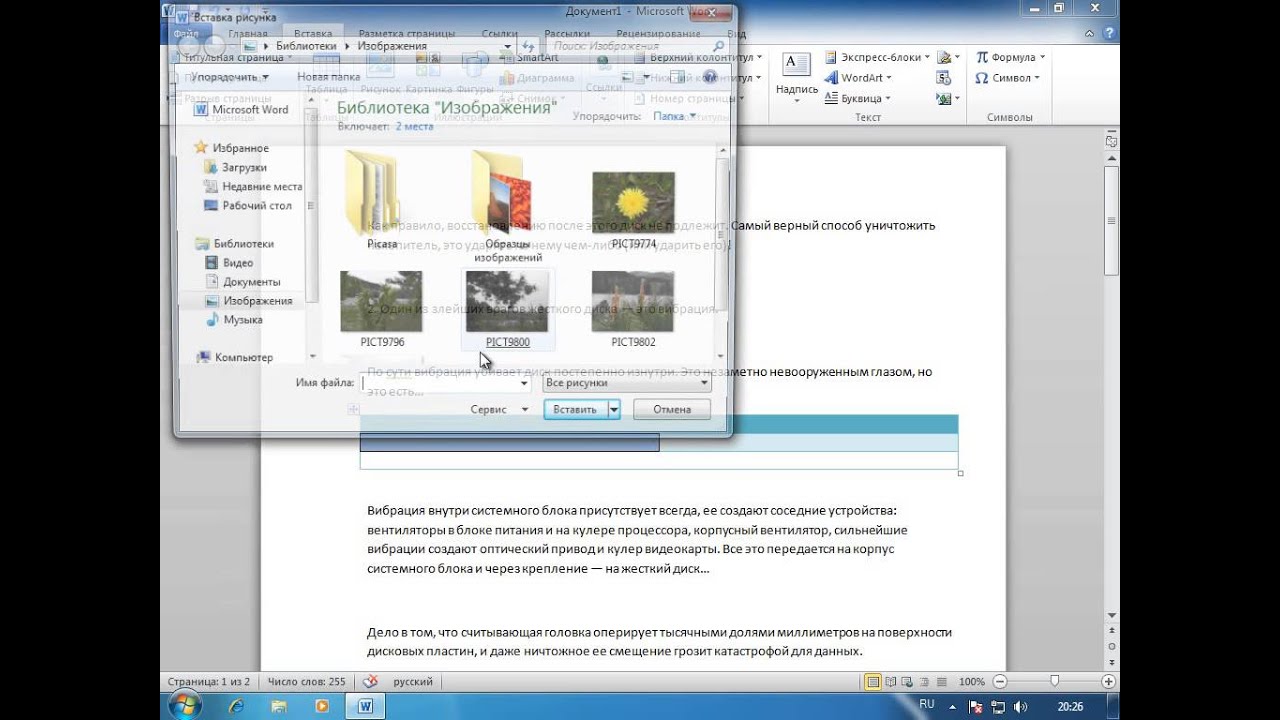The width and height of the screenshot is (1280, 720).
Task: Click the 100% zoom level
Action: (971, 681)
